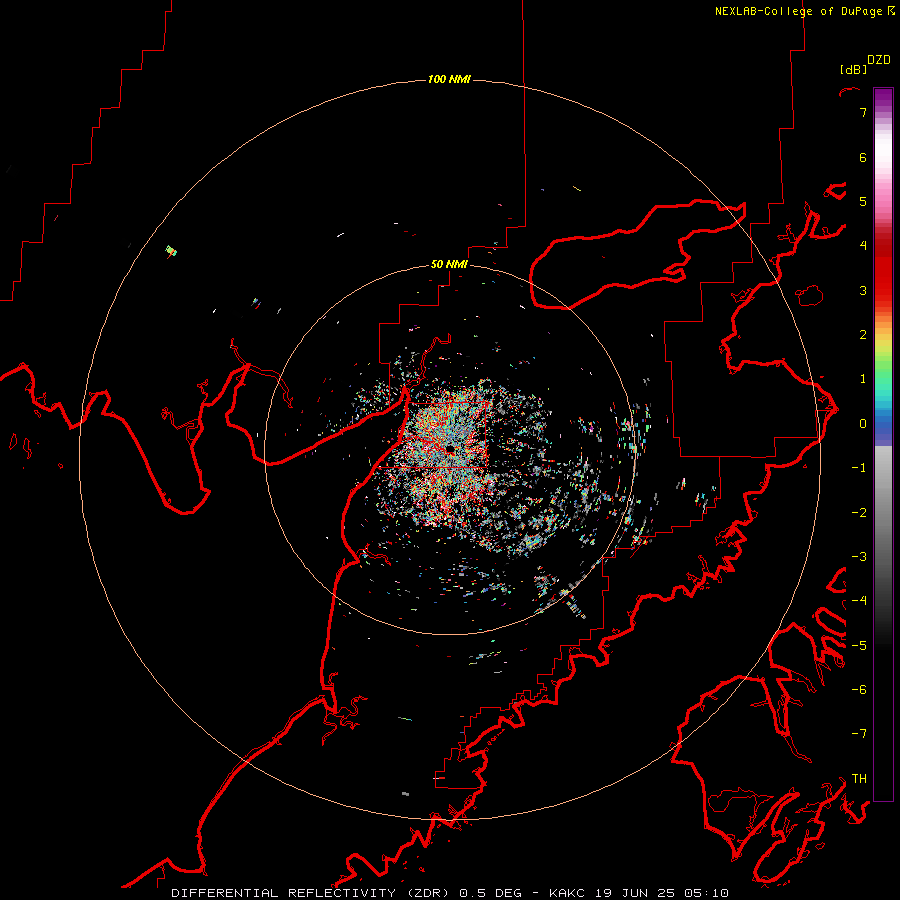Click the DZD product label above color bar
Viewport: 900px width, 900px height.
tap(879, 60)
